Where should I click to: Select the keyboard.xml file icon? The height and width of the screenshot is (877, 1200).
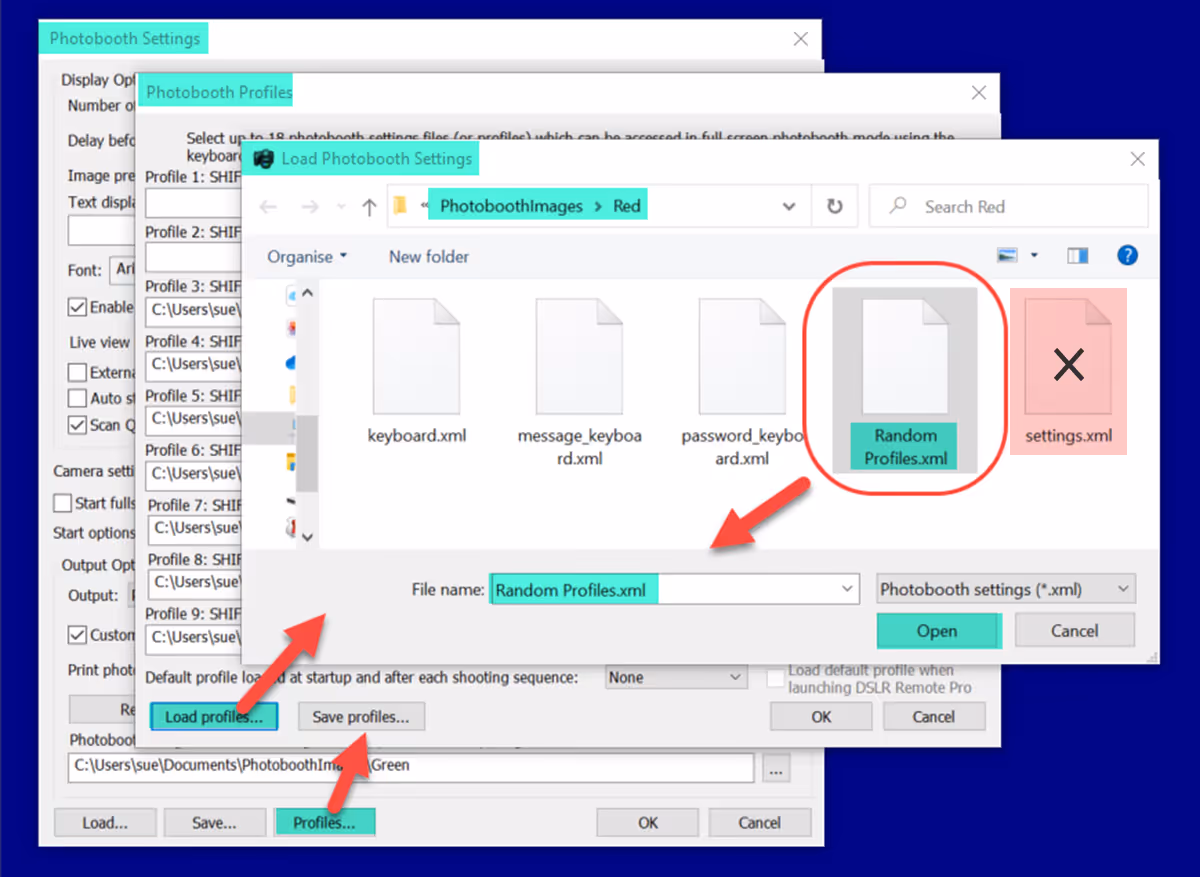click(417, 356)
